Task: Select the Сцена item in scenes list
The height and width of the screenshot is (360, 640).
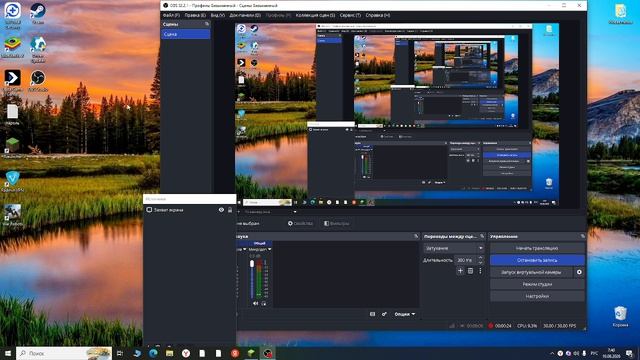Action: click(186, 34)
